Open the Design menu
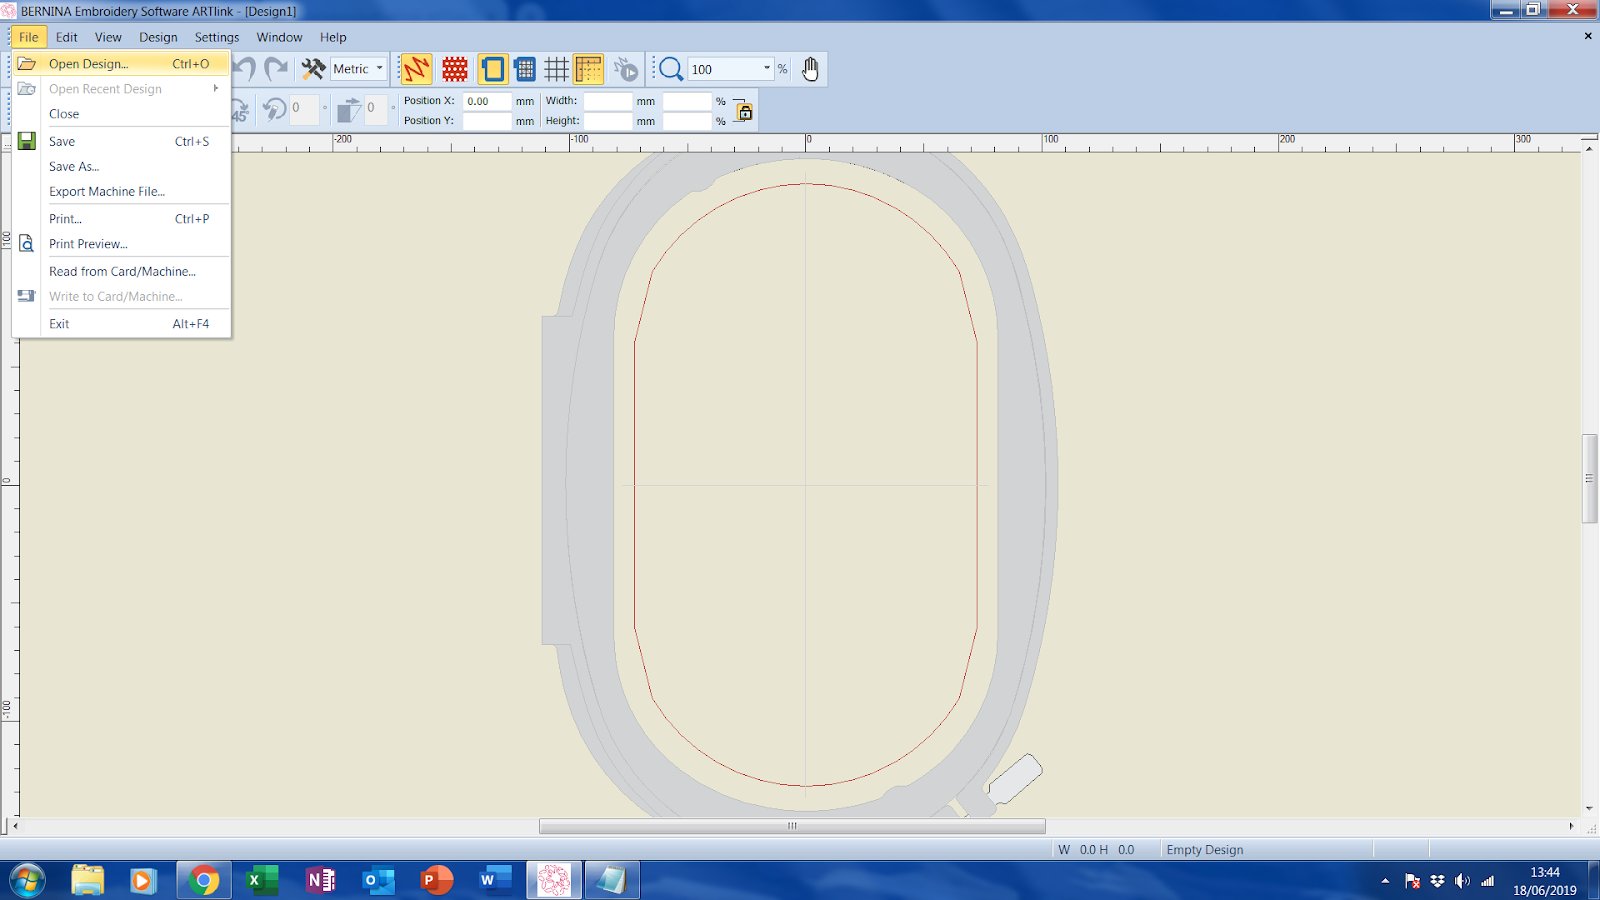The width and height of the screenshot is (1600, 900). [x=158, y=37]
